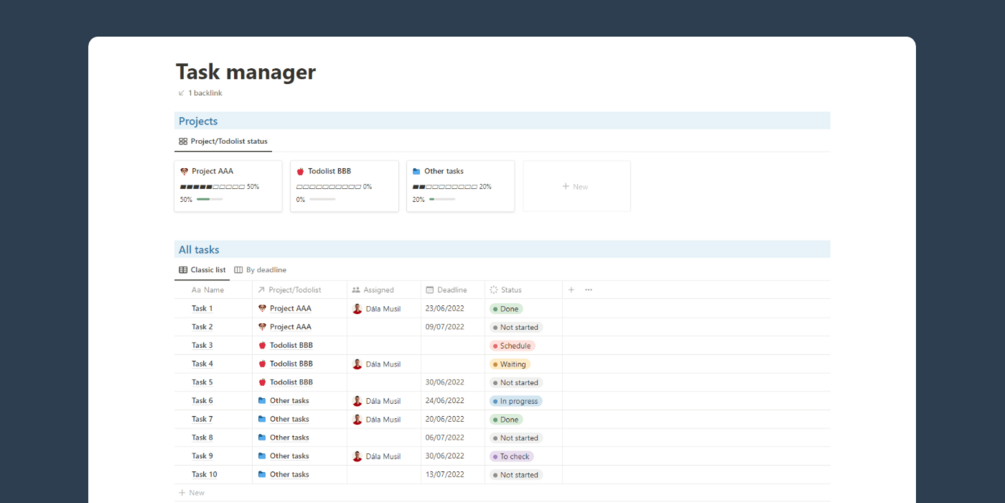Click deadline 24/06/2022 of Task 6

coord(445,401)
